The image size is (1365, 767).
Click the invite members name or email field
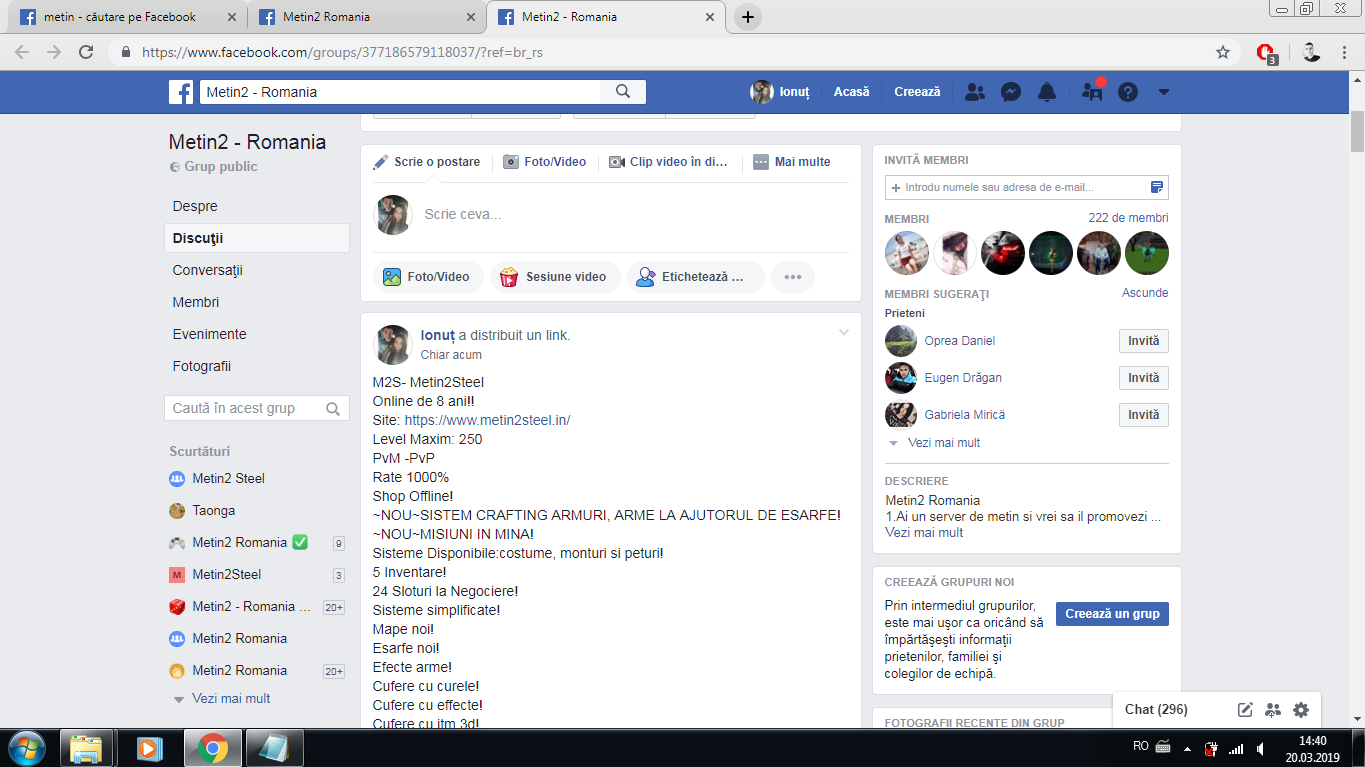(x=1026, y=187)
